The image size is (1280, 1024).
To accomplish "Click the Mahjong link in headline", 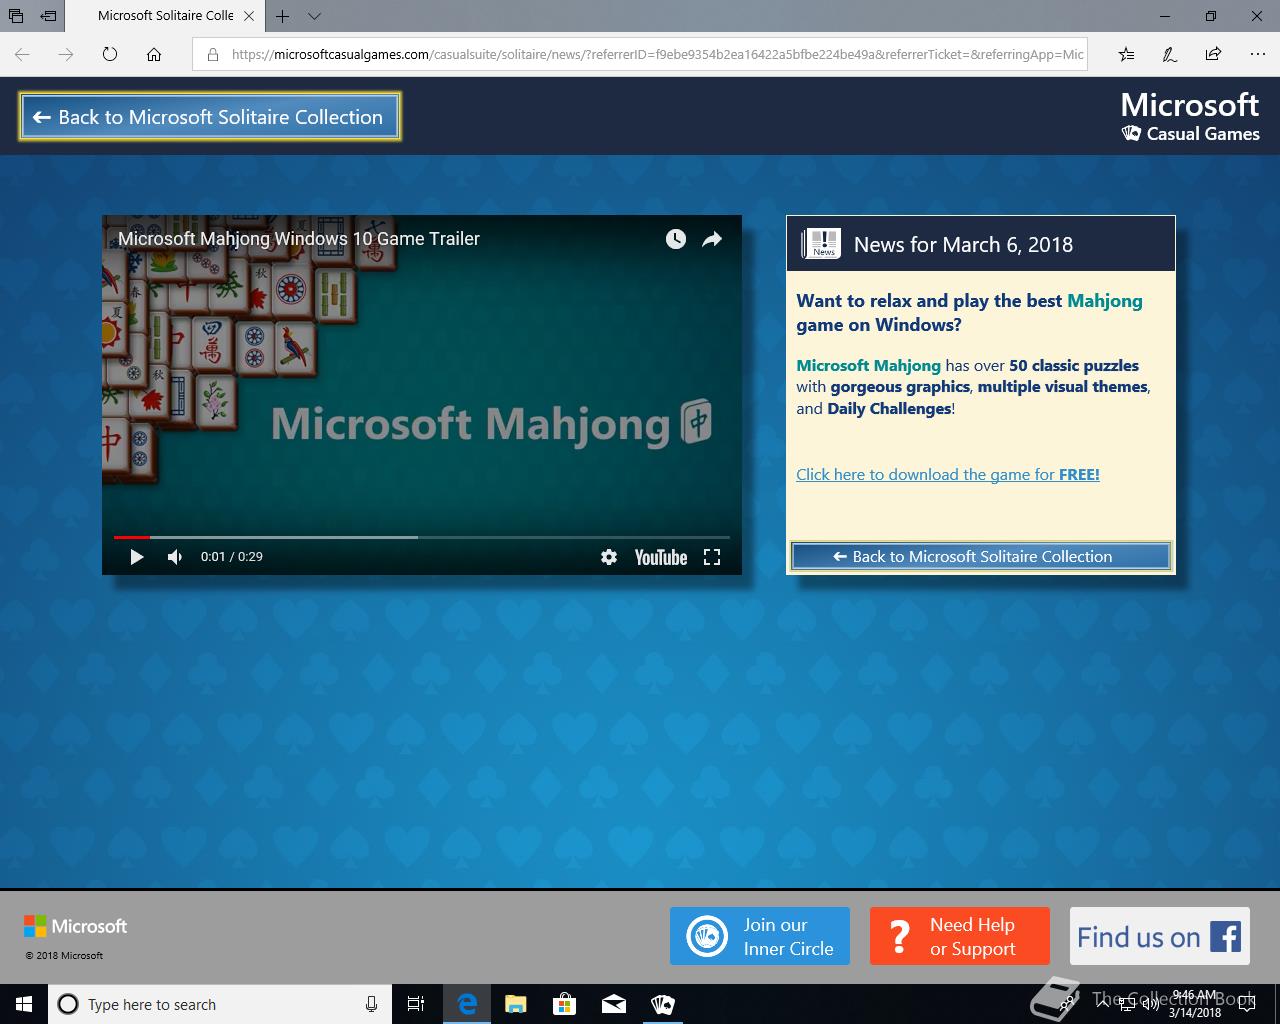I will pyautogui.click(x=1104, y=301).
